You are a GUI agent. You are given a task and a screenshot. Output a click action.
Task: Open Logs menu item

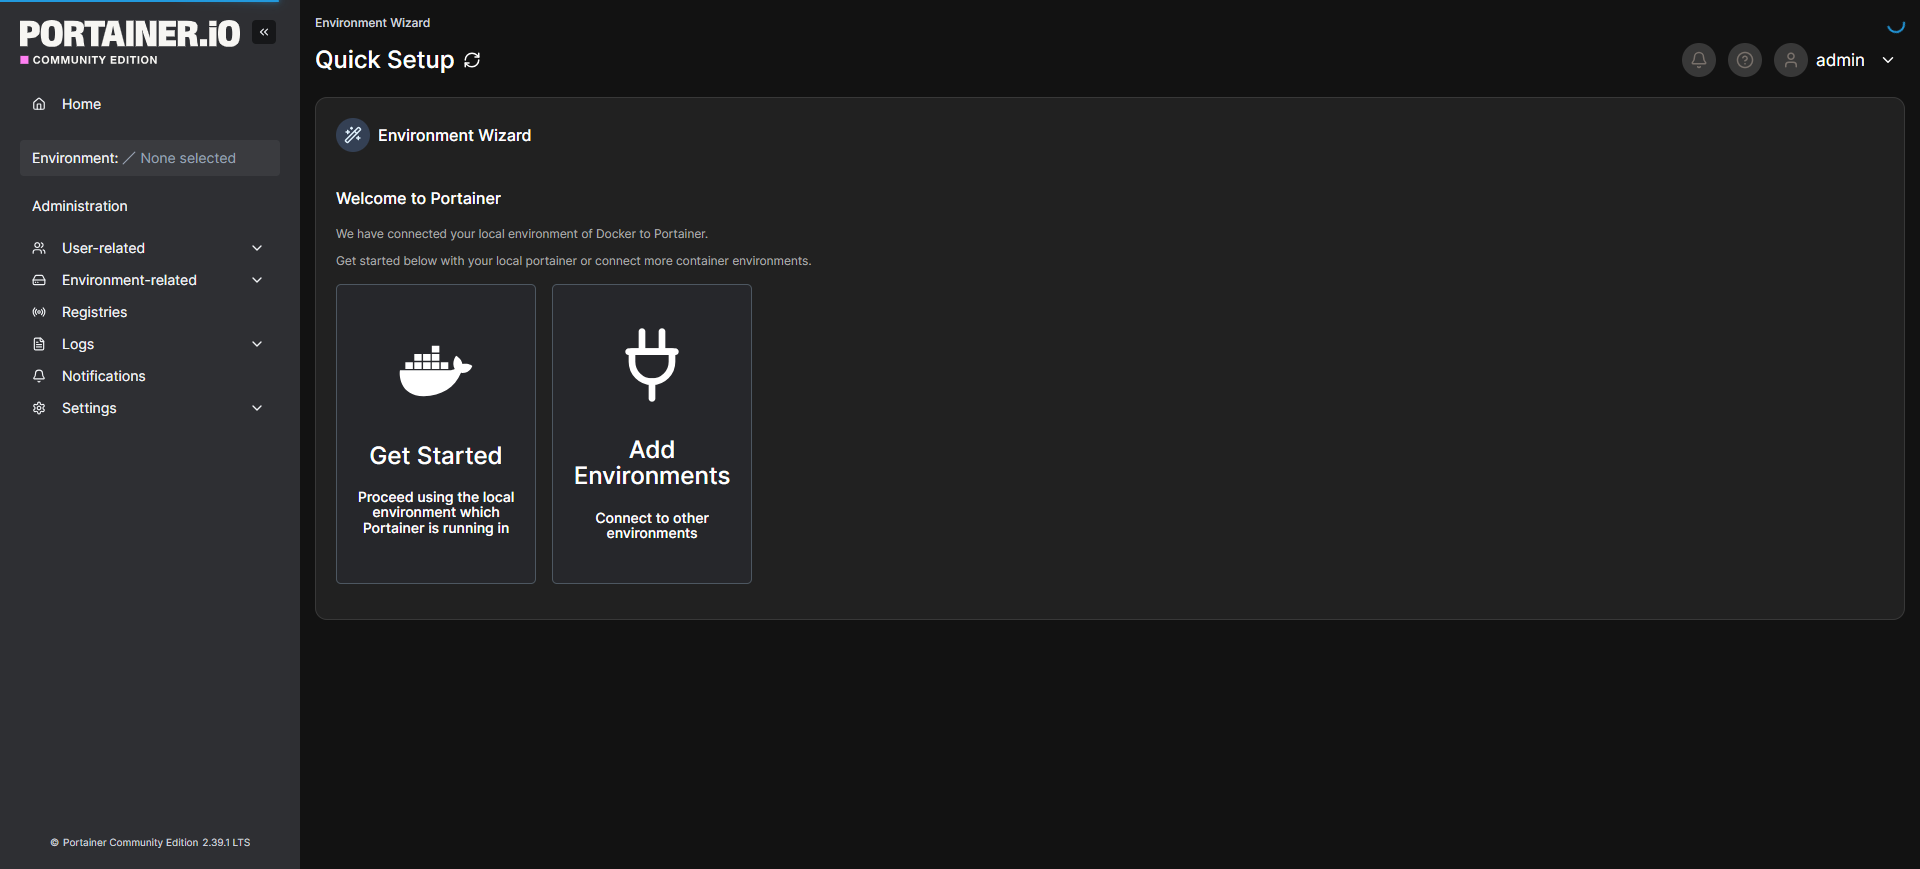point(150,344)
